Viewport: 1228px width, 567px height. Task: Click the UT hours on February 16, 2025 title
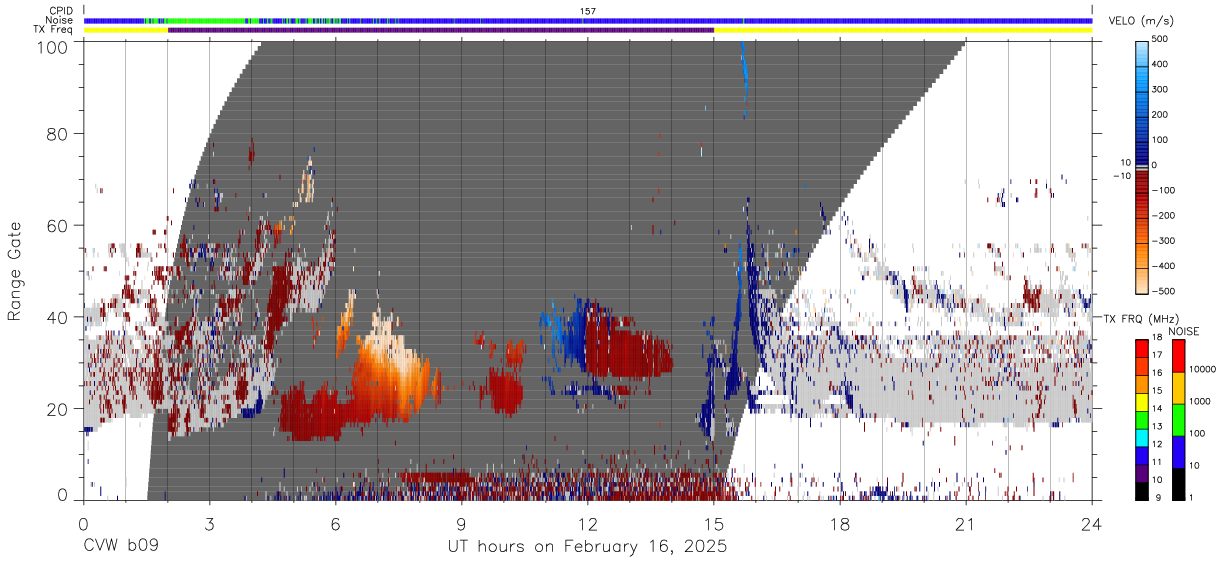tap(587, 548)
